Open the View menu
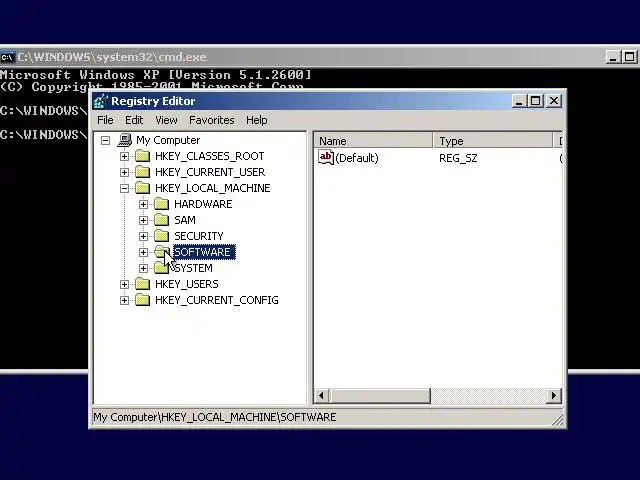The width and height of the screenshot is (640, 480). pyautogui.click(x=166, y=120)
